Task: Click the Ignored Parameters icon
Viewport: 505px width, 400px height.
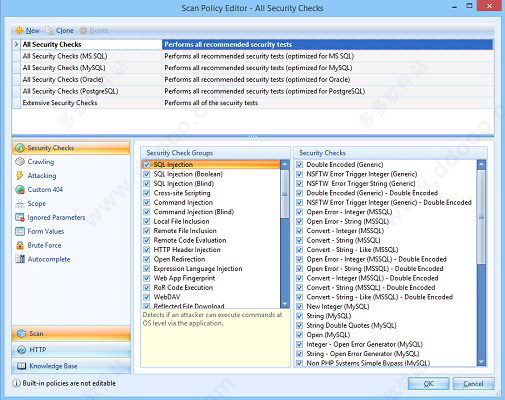Action: [x=20, y=218]
